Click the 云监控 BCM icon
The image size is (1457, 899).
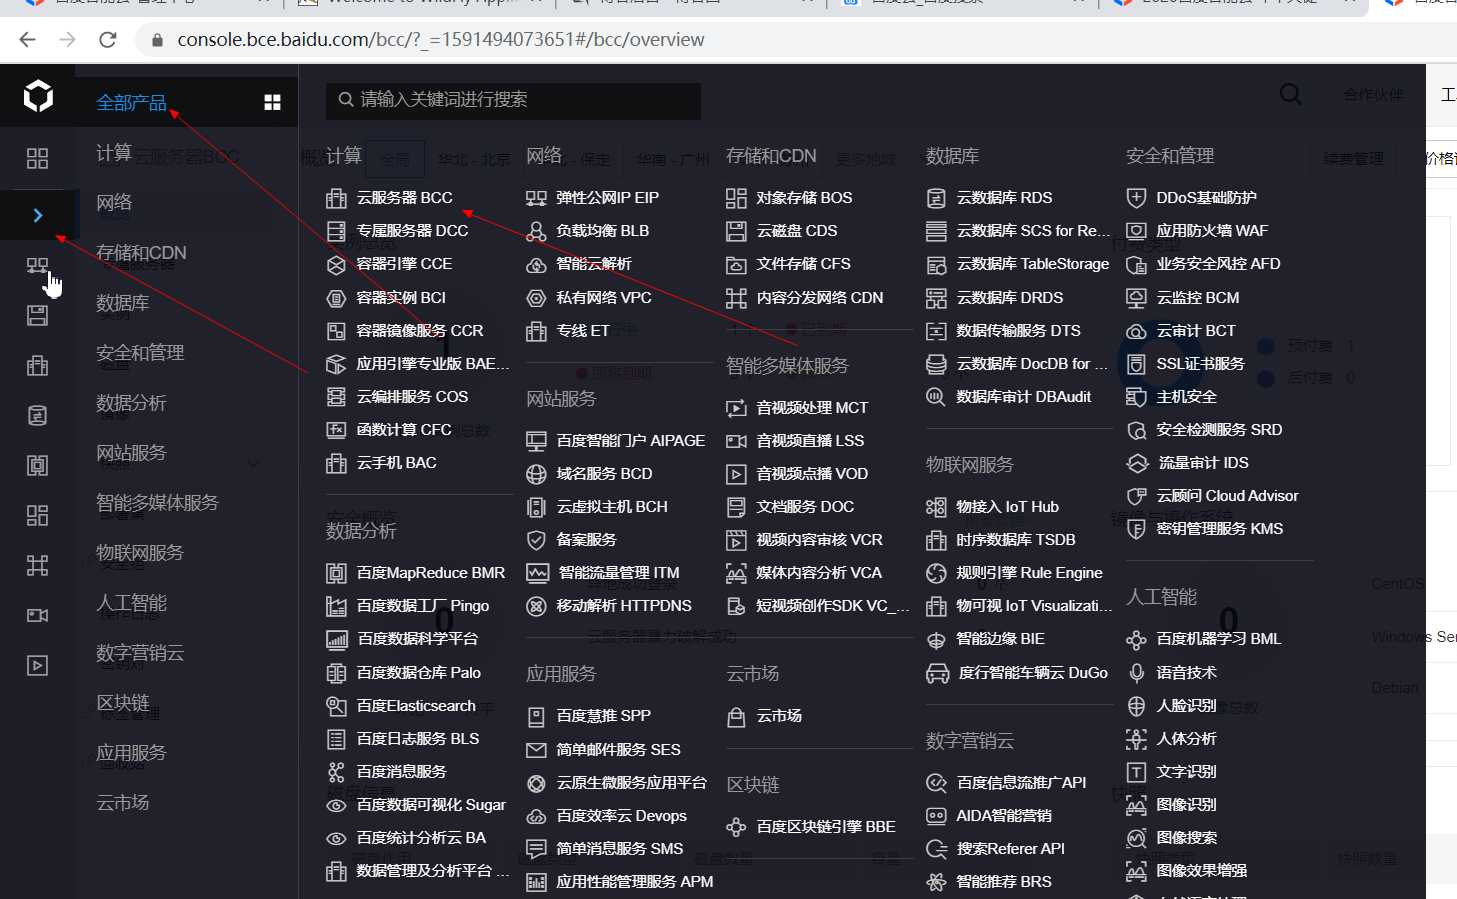pyautogui.click(x=1136, y=298)
